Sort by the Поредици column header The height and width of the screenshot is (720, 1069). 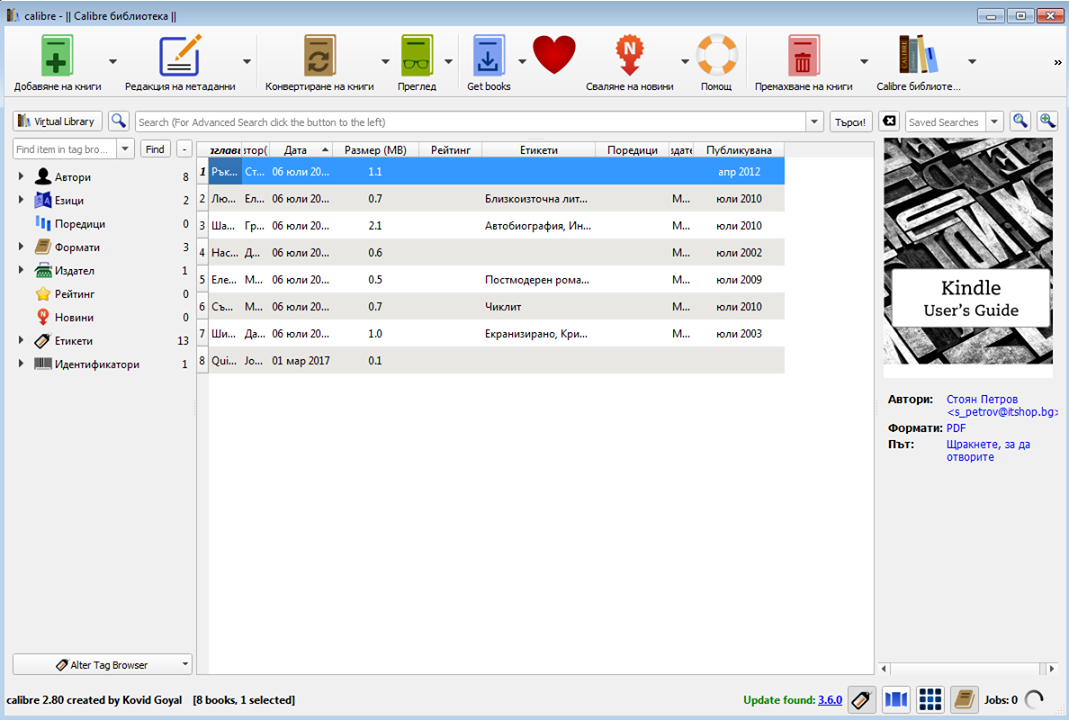pos(632,150)
